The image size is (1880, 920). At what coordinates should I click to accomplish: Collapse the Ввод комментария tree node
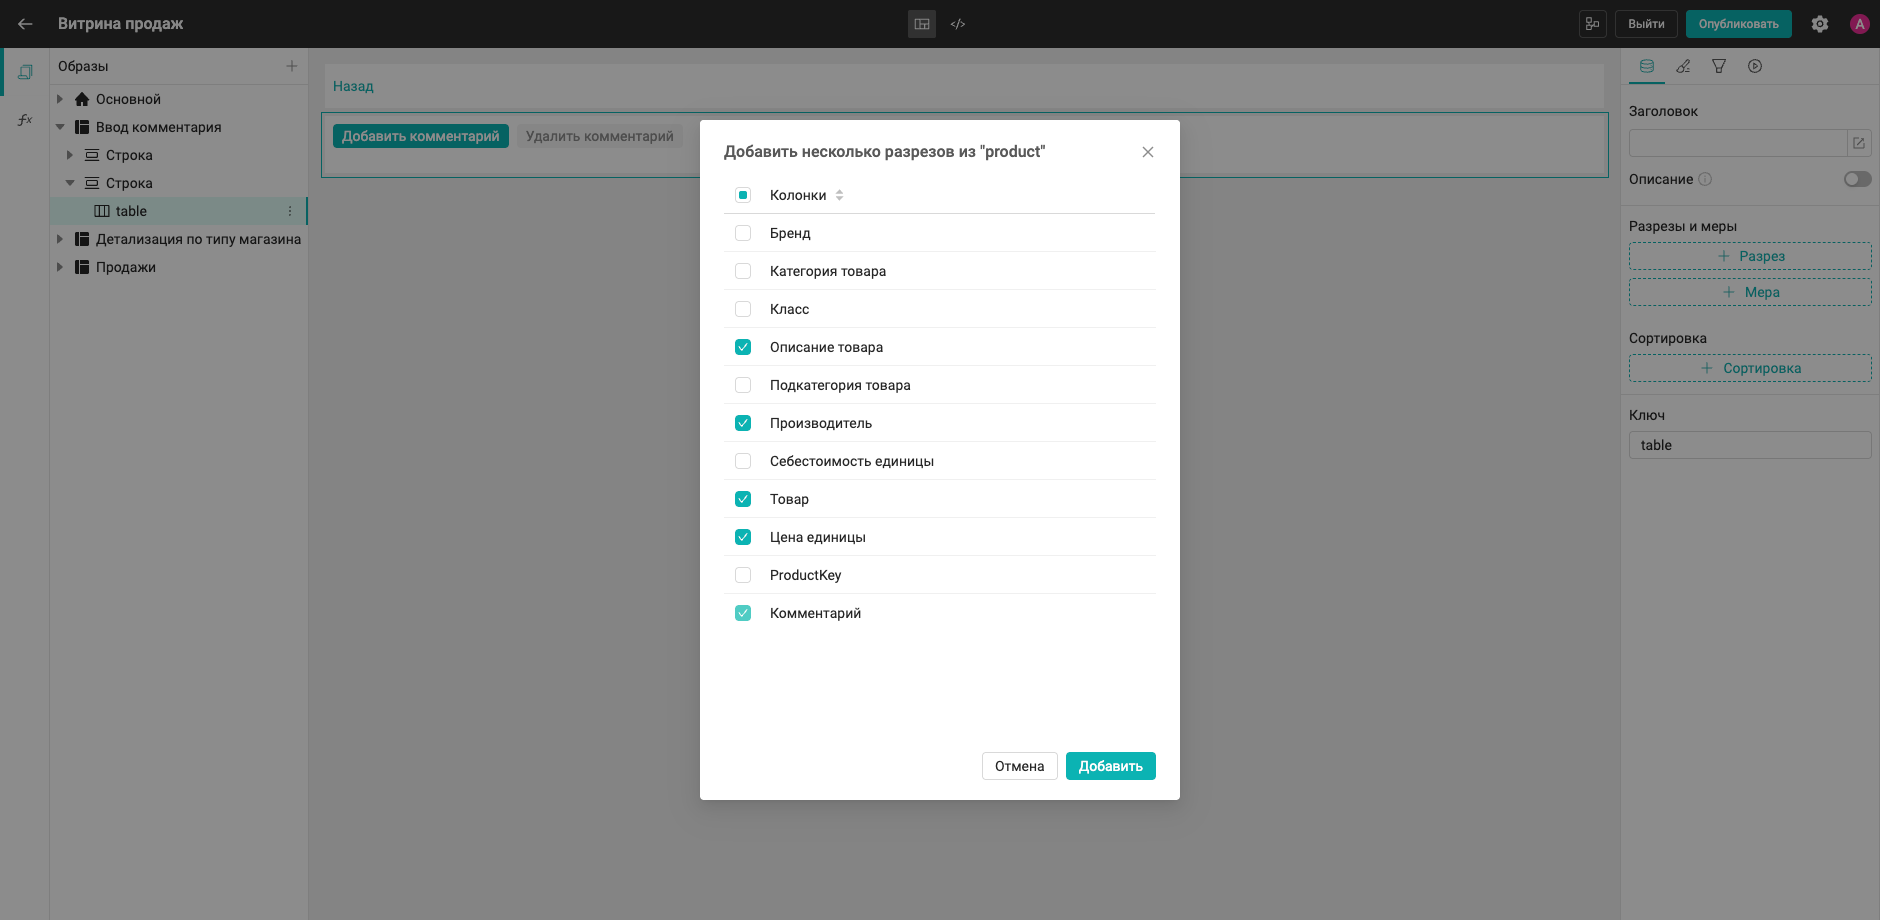click(60, 127)
